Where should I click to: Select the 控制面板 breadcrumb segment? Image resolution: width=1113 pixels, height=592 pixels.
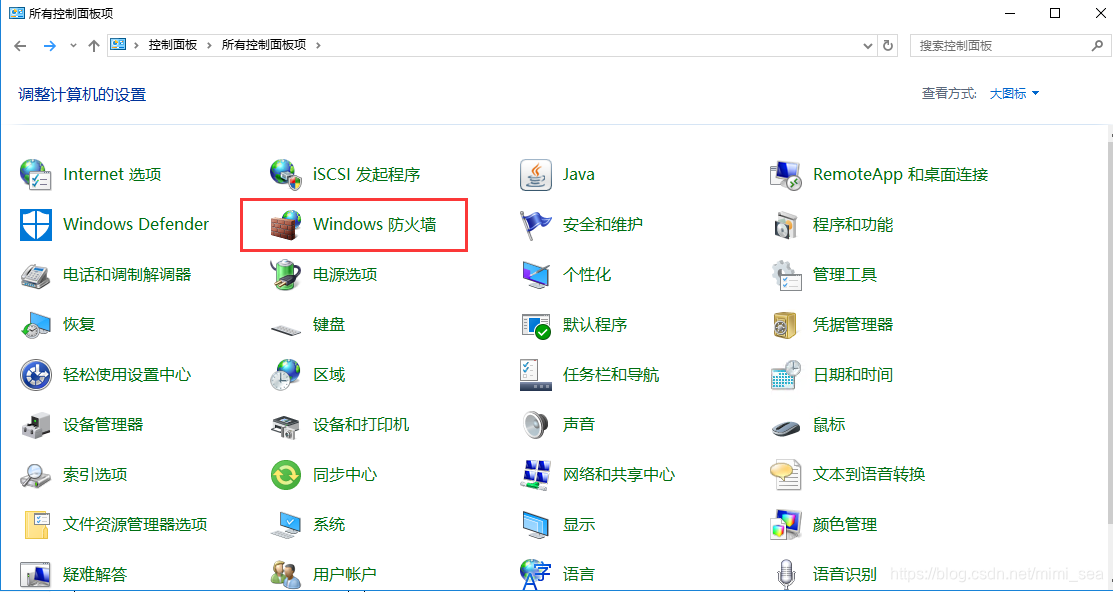coord(172,45)
